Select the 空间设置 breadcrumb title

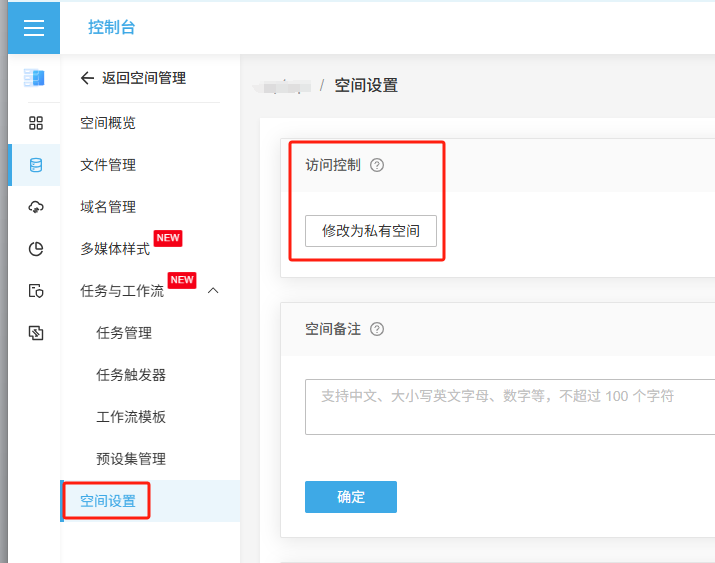tap(366, 85)
